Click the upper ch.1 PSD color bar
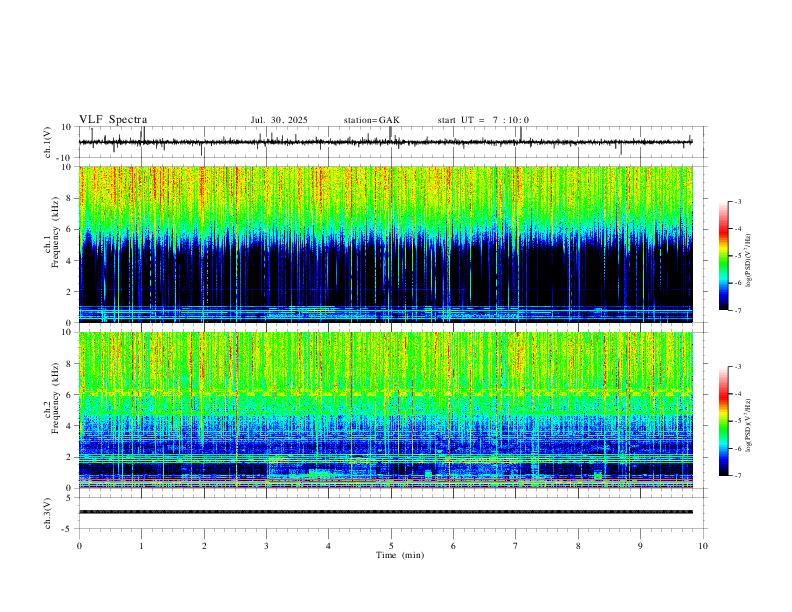The image size is (792, 612). pos(723,256)
